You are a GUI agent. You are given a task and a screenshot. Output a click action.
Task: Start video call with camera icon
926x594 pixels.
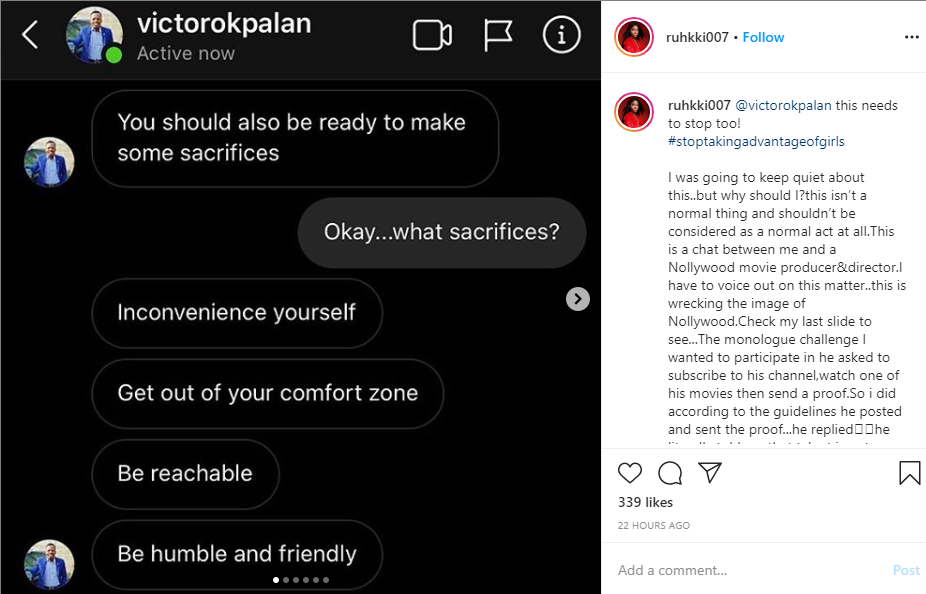click(433, 36)
